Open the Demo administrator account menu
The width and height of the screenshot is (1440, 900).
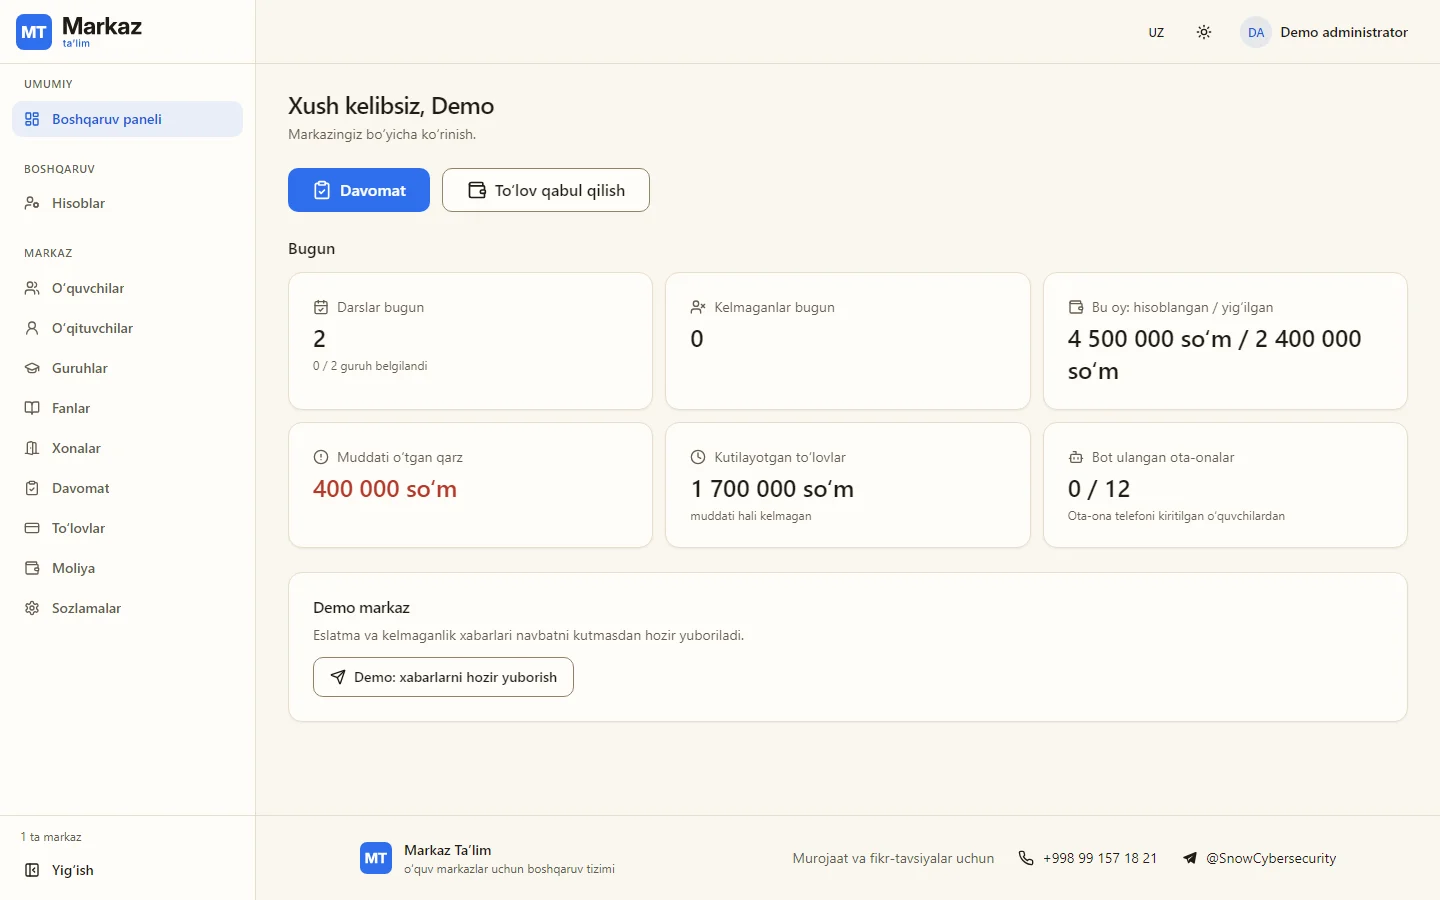tap(1324, 32)
